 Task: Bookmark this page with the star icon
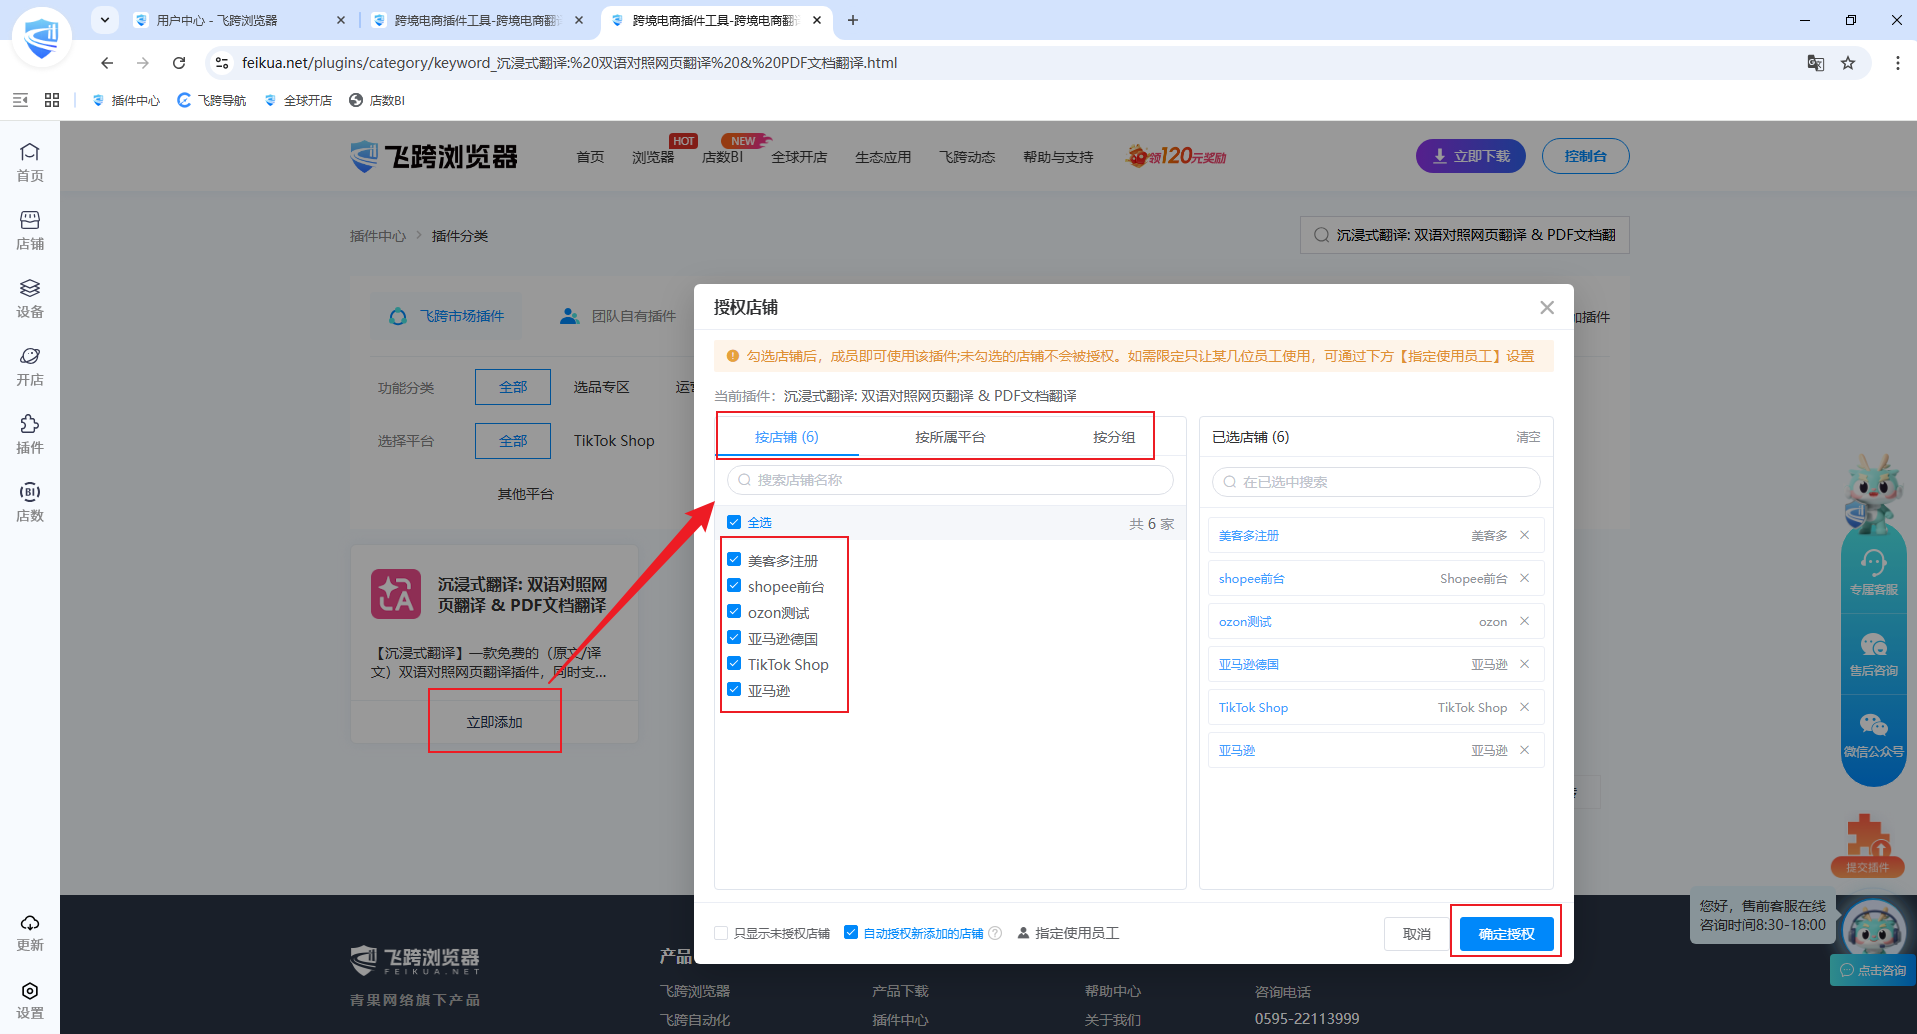[1848, 63]
